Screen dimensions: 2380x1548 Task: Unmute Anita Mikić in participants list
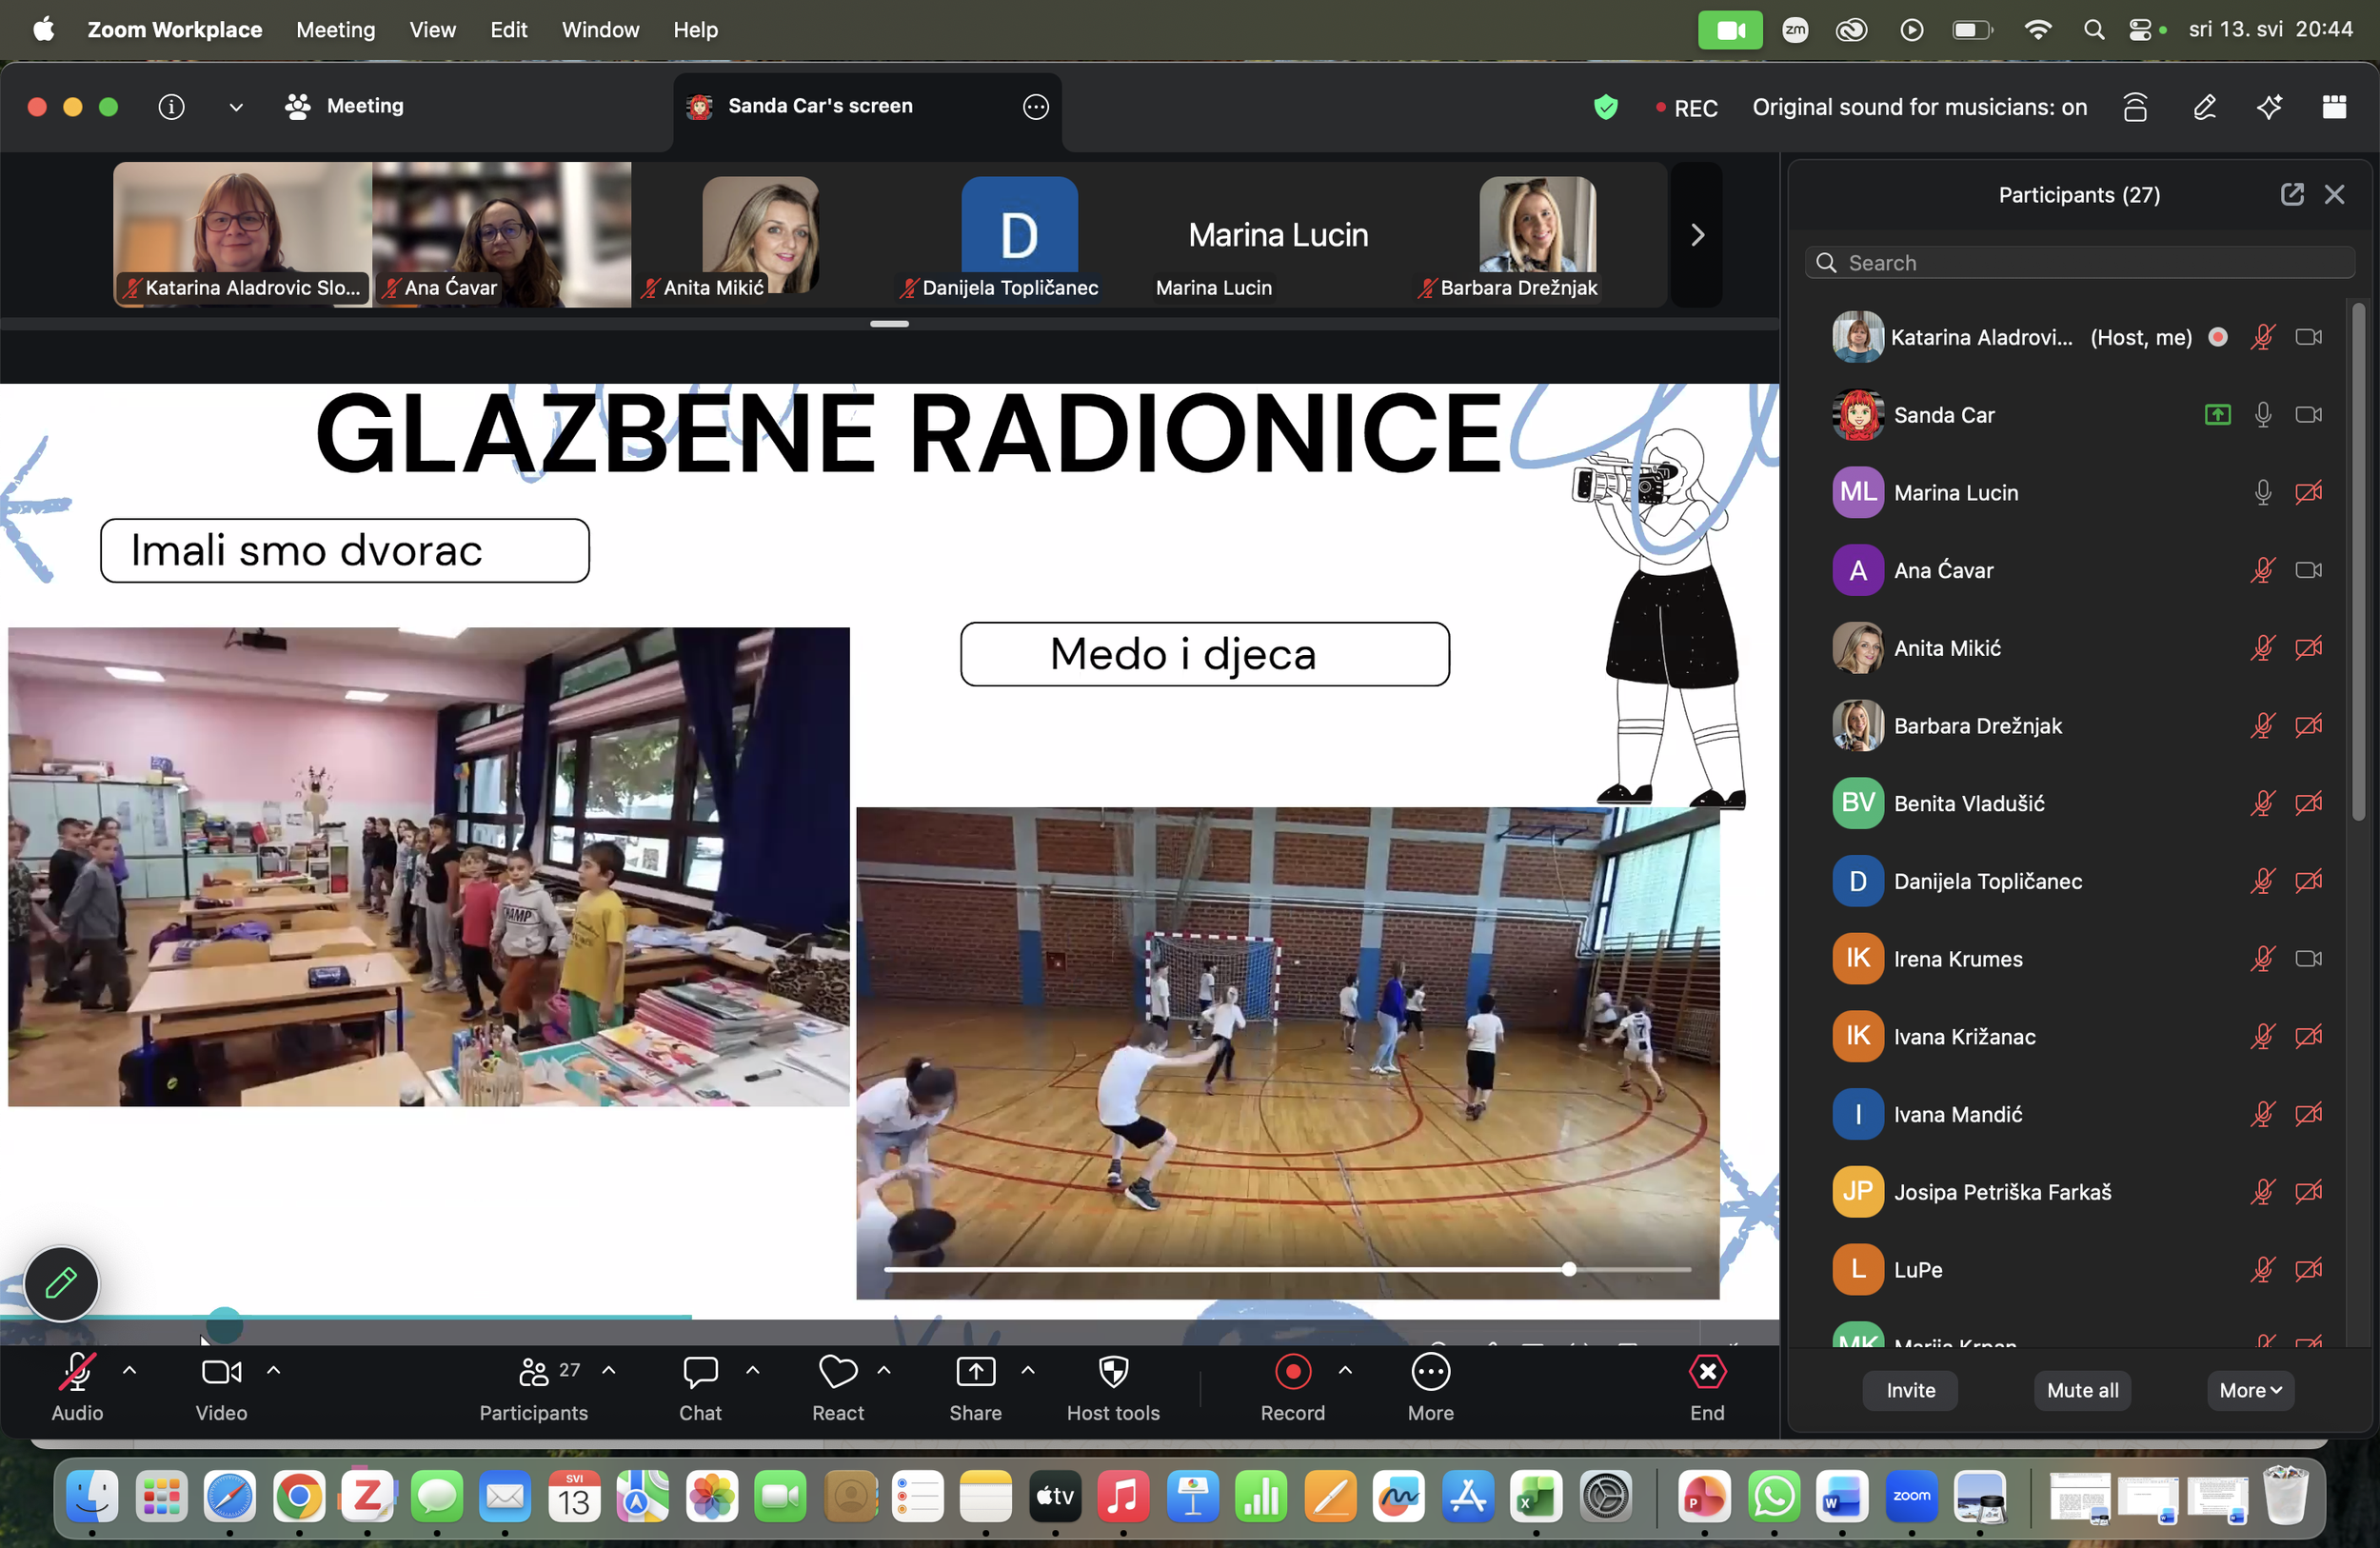(x=2263, y=649)
